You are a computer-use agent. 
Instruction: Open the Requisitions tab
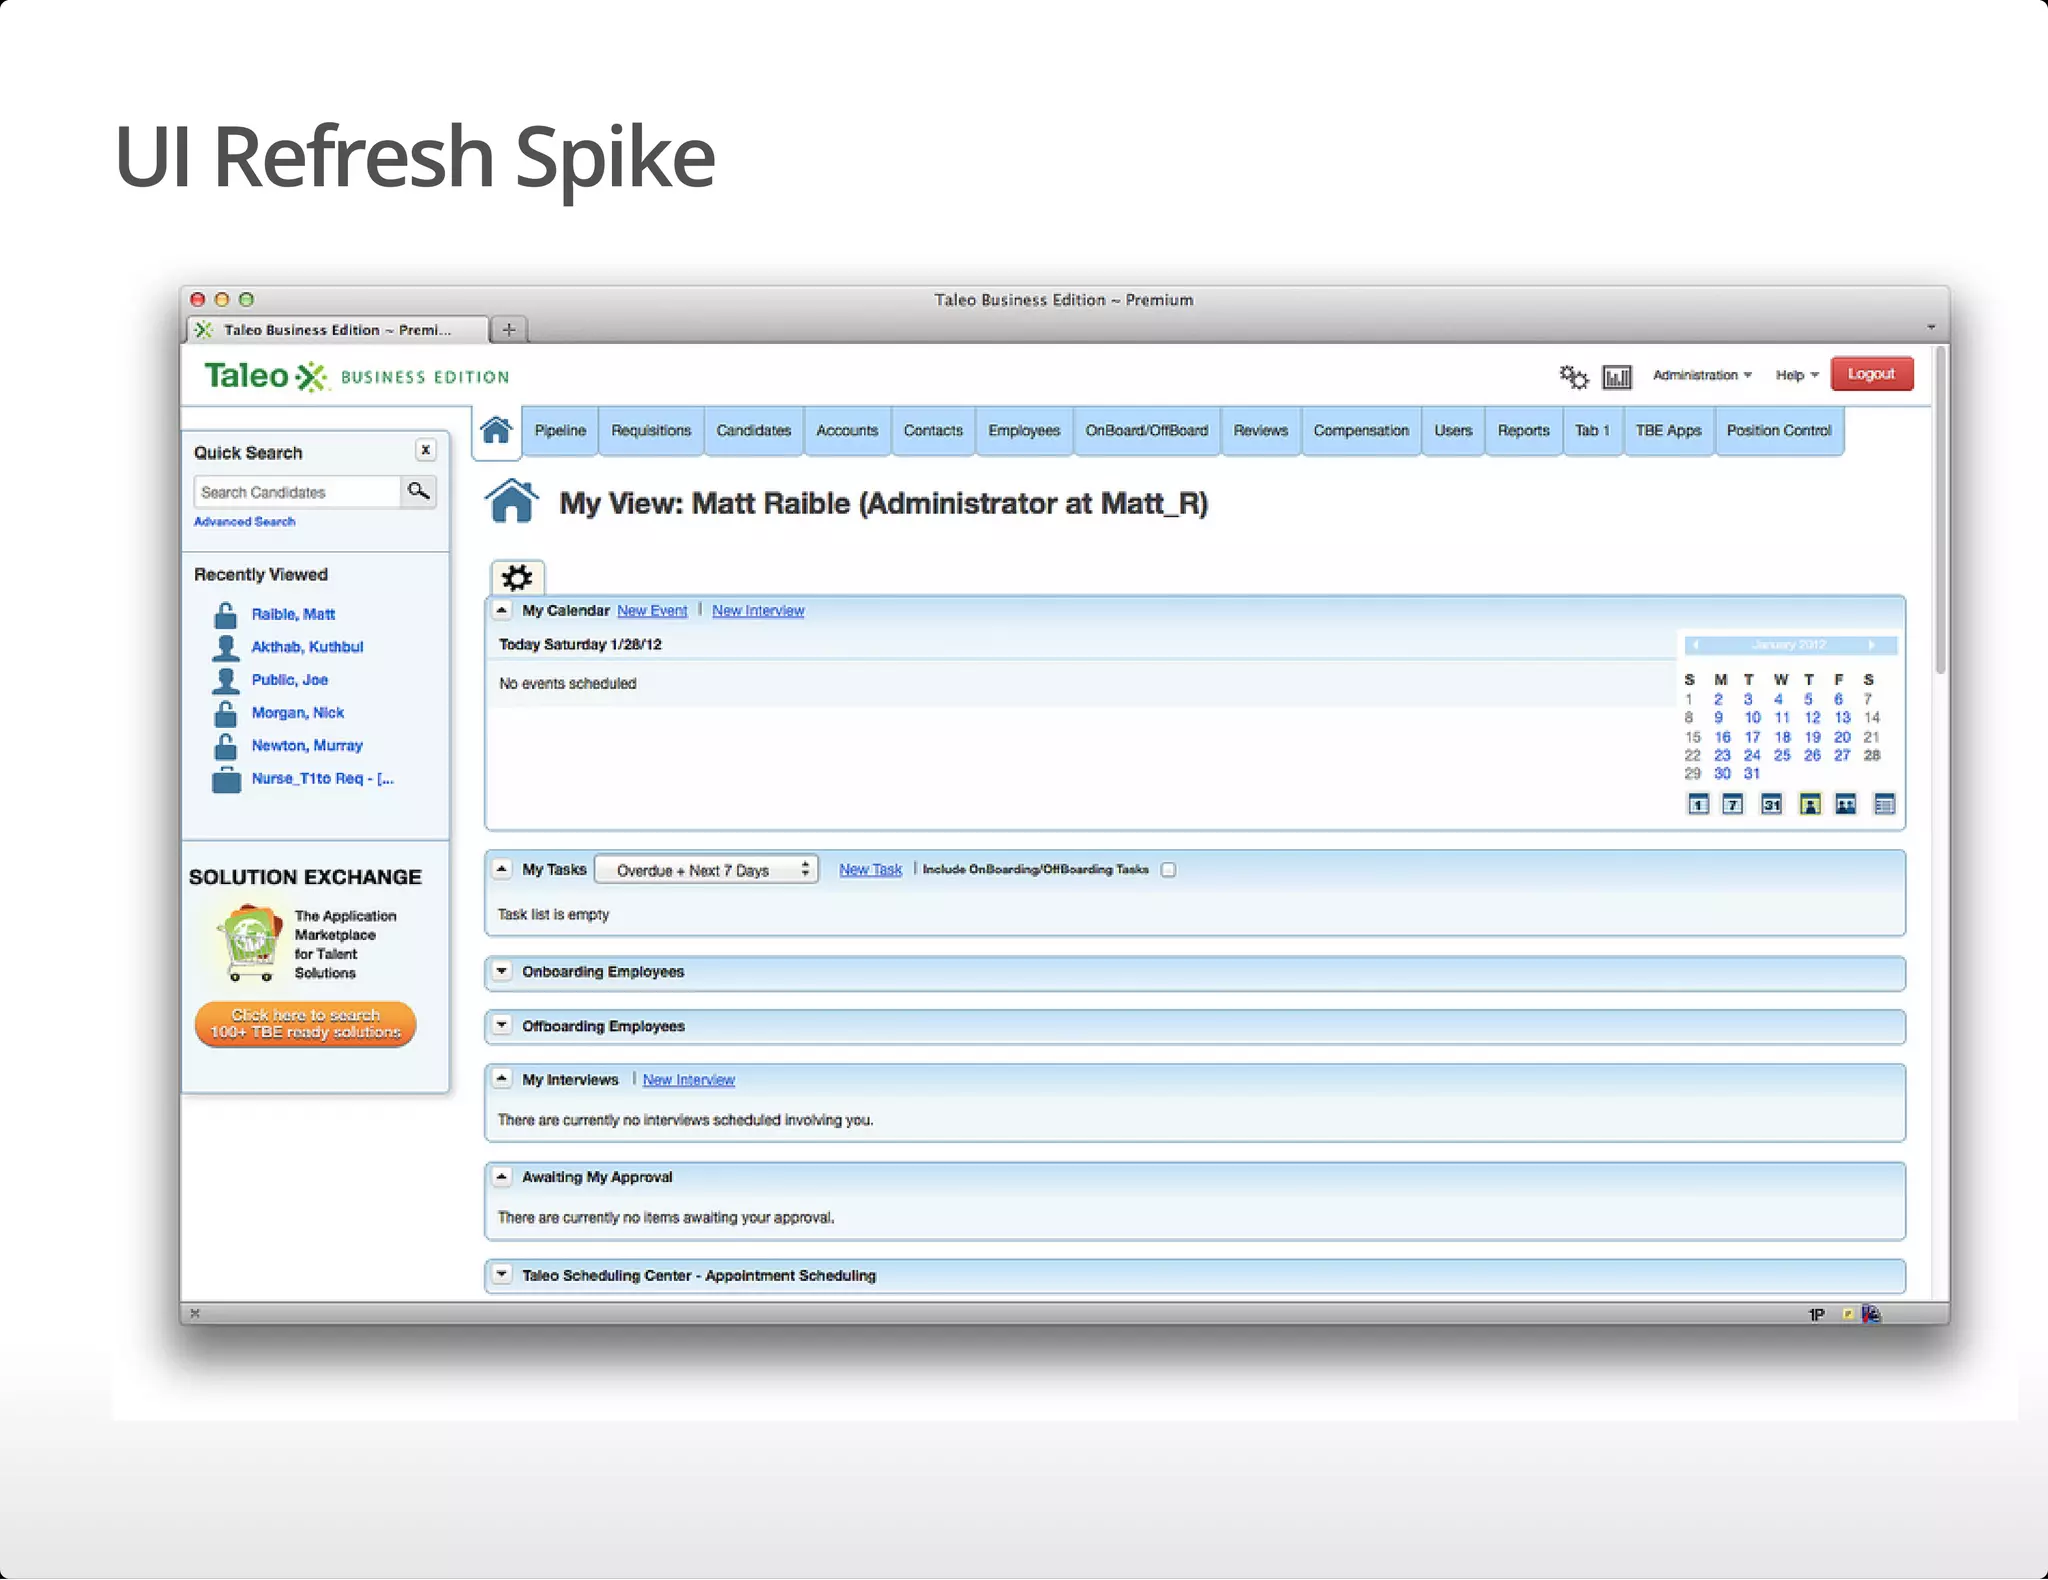(651, 431)
